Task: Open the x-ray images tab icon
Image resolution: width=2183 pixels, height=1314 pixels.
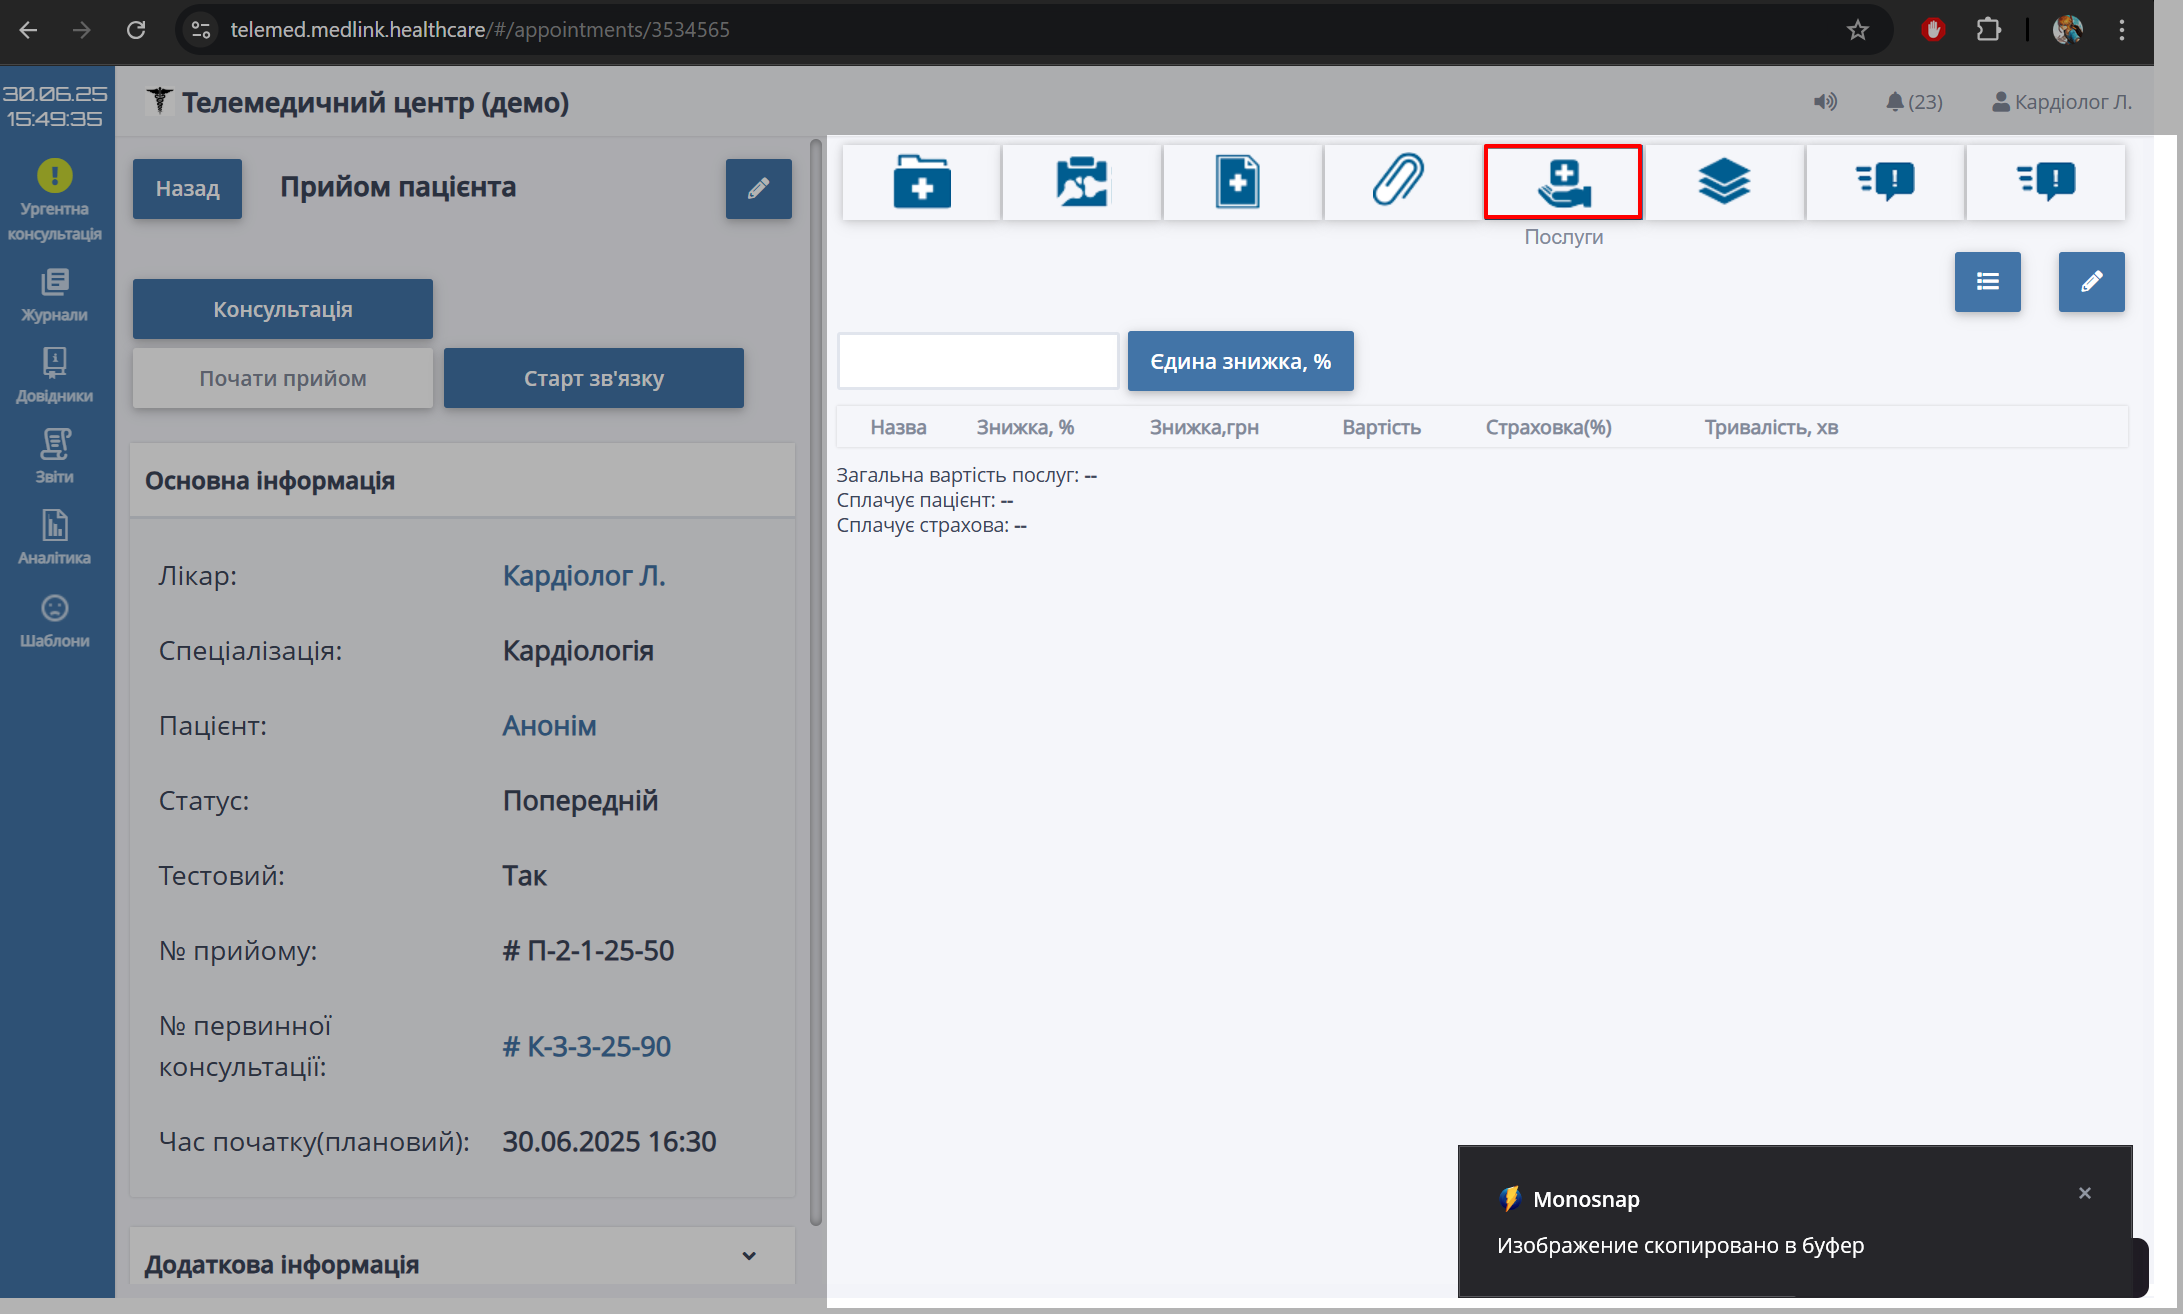Action: (1081, 182)
